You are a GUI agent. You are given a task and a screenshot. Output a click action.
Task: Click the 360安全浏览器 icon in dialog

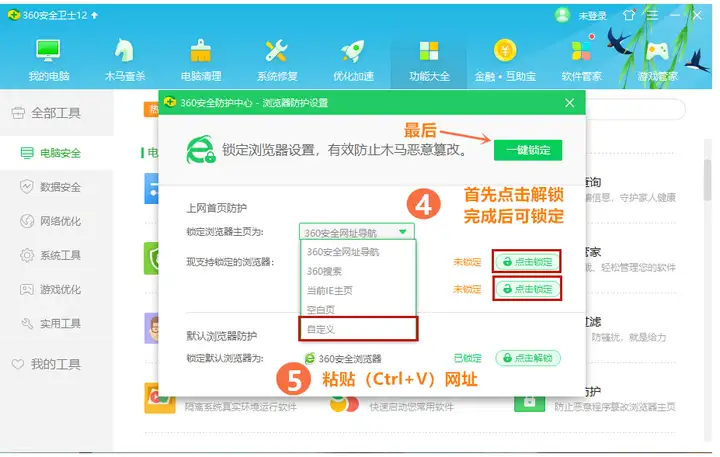click(310, 358)
